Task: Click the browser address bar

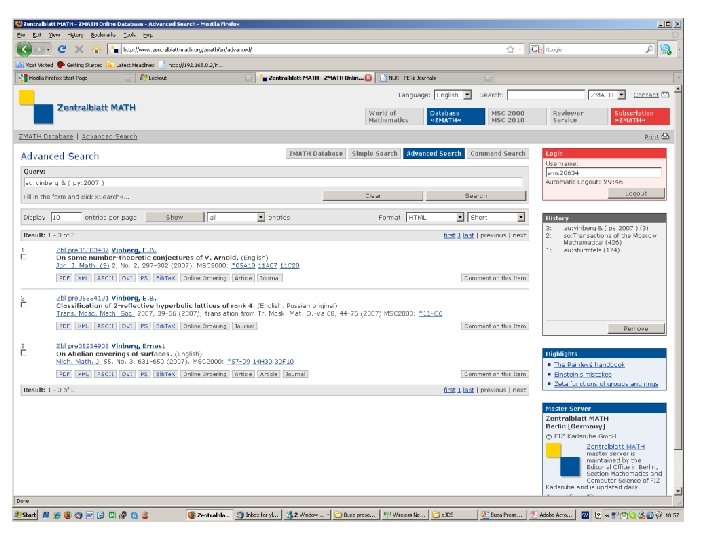Action: pyautogui.click(x=312, y=49)
